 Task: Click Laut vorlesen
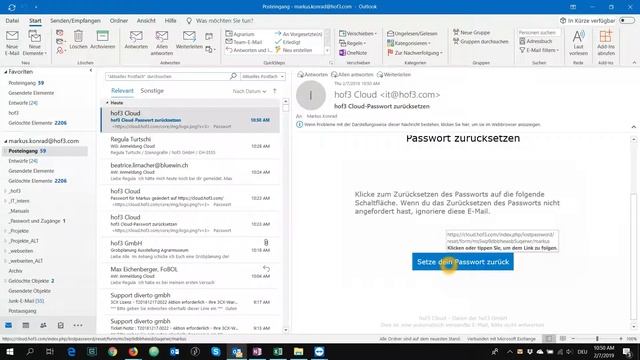click(578, 43)
